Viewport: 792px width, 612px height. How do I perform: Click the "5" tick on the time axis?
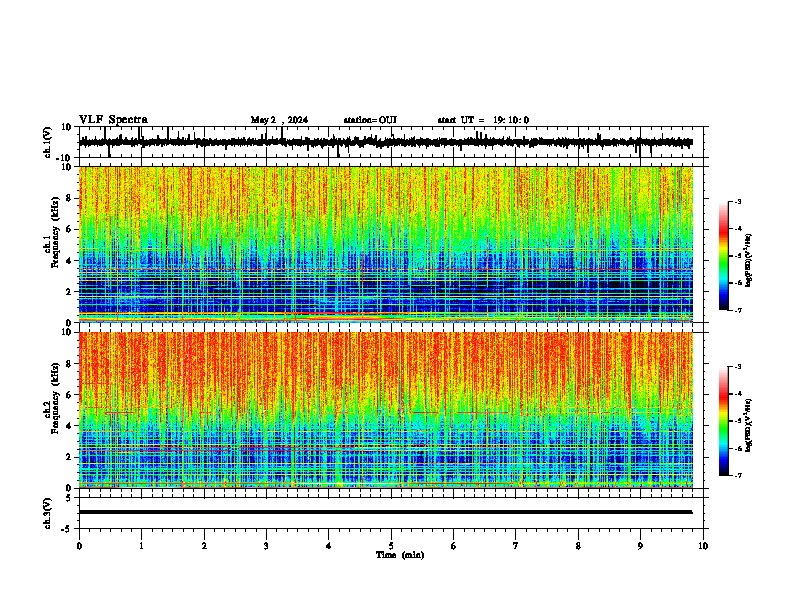[391, 546]
